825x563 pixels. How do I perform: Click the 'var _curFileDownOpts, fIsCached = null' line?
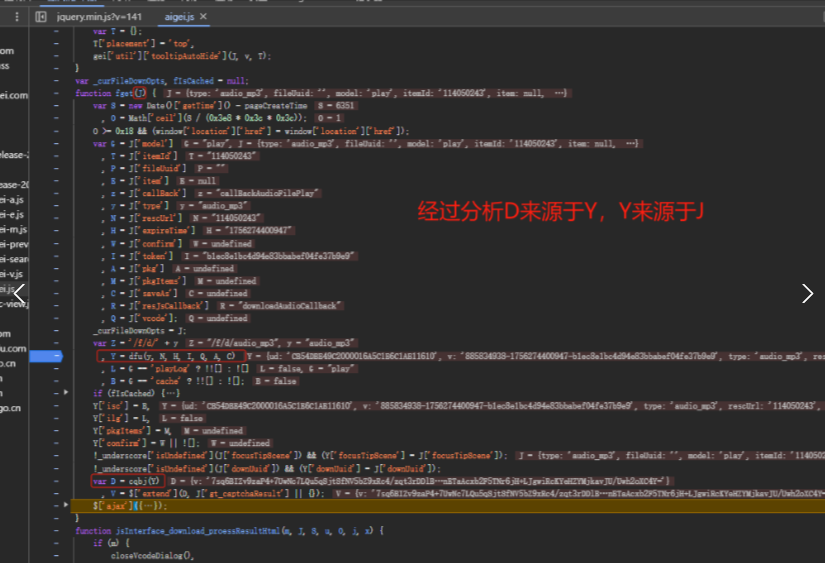coord(162,81)
